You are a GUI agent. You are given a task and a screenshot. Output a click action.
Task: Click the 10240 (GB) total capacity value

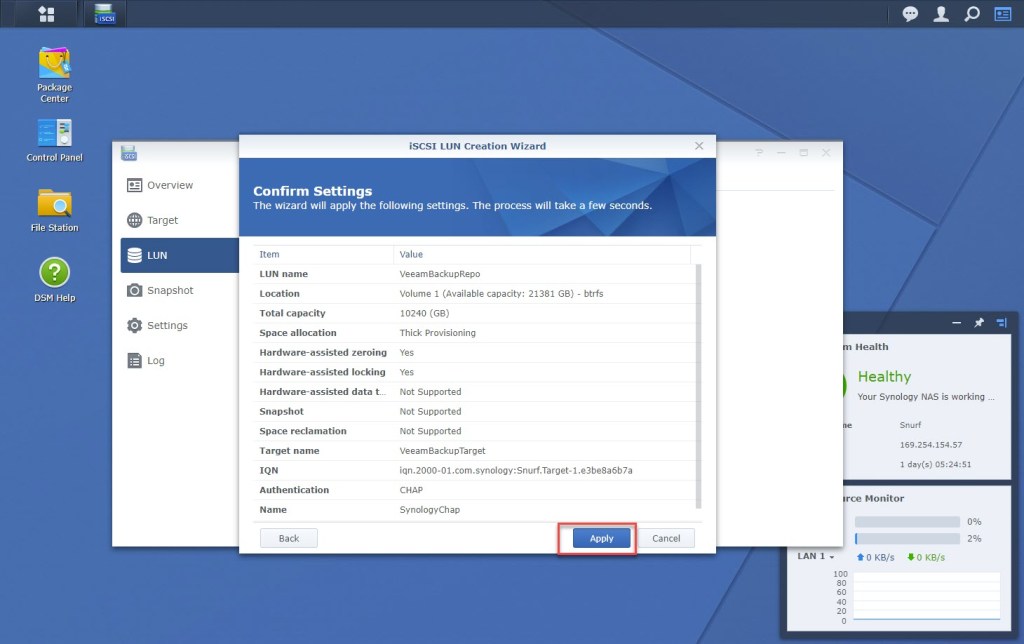click(424, 313)
